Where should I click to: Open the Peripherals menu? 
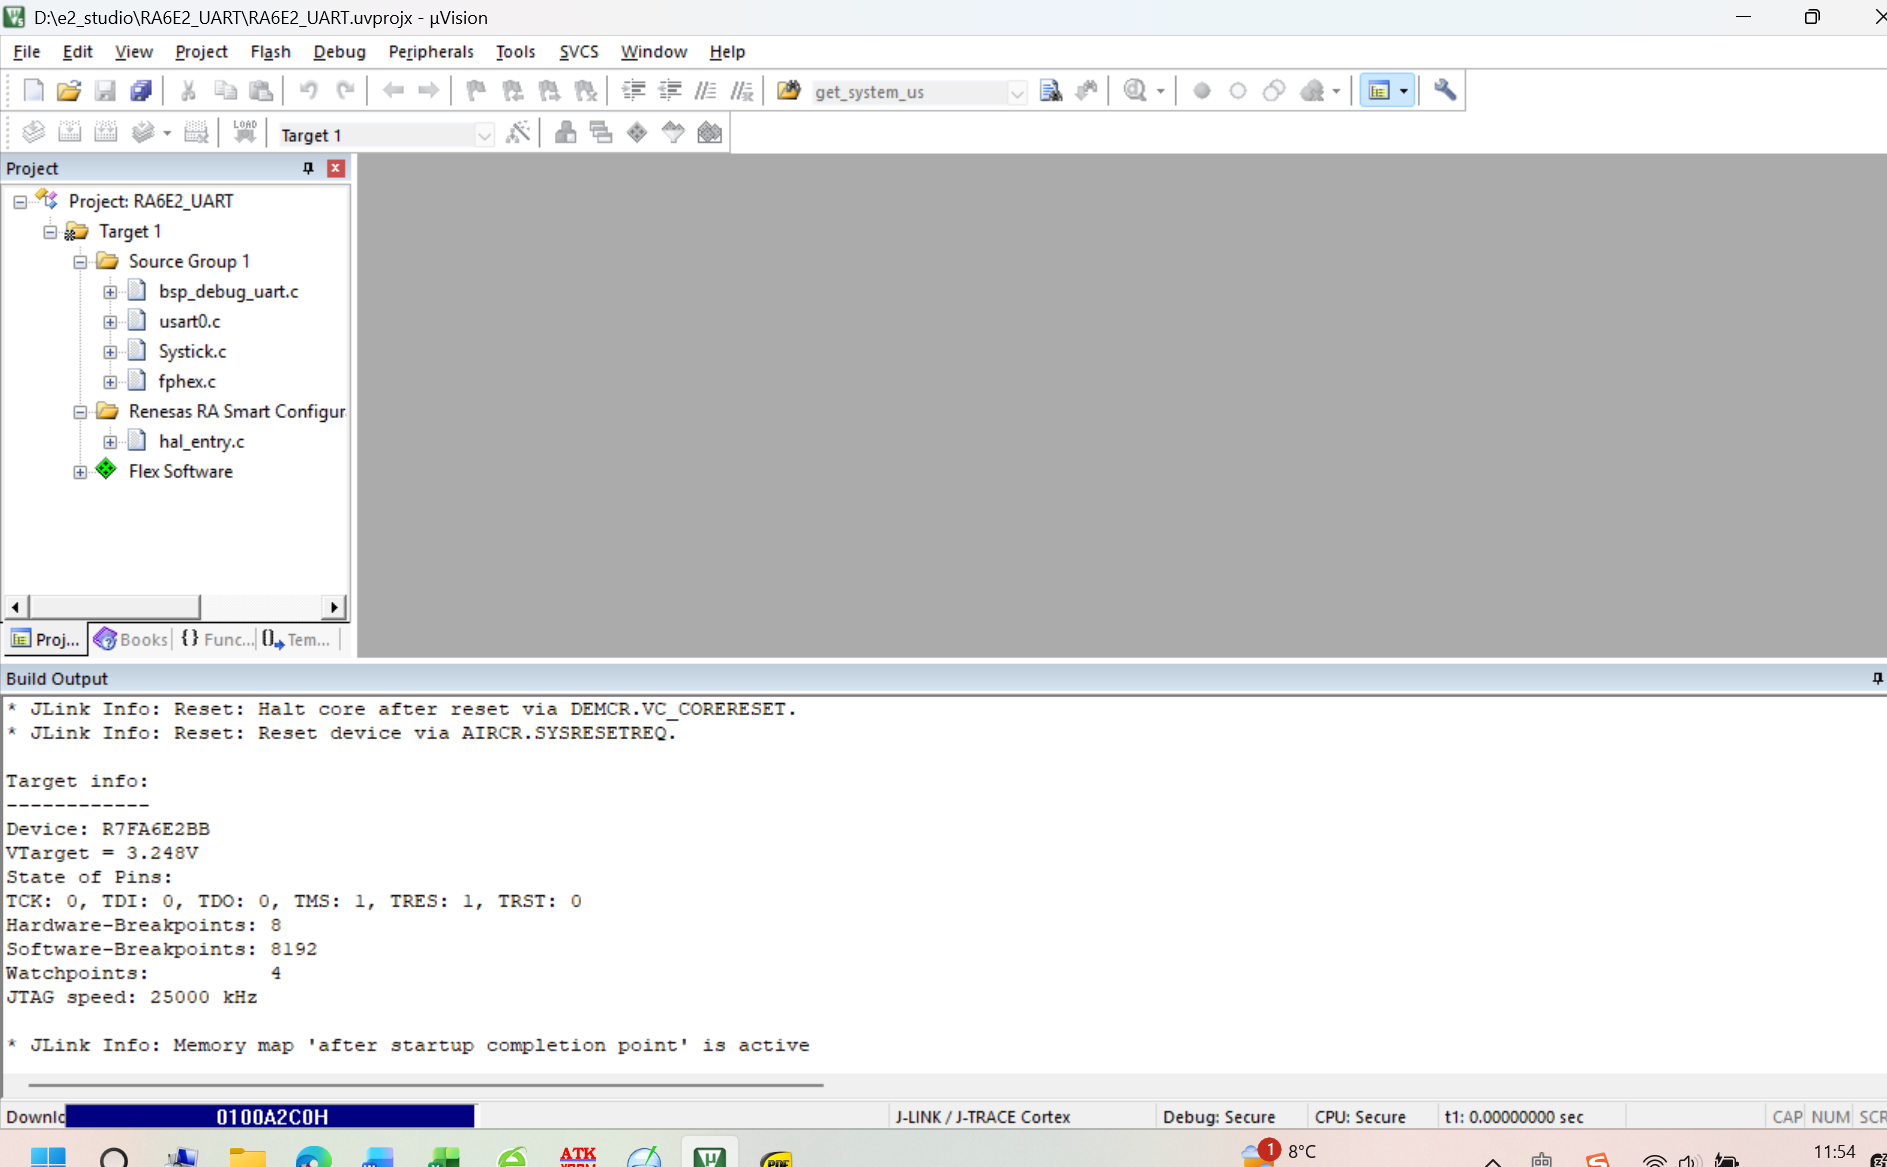click(431, 52)
